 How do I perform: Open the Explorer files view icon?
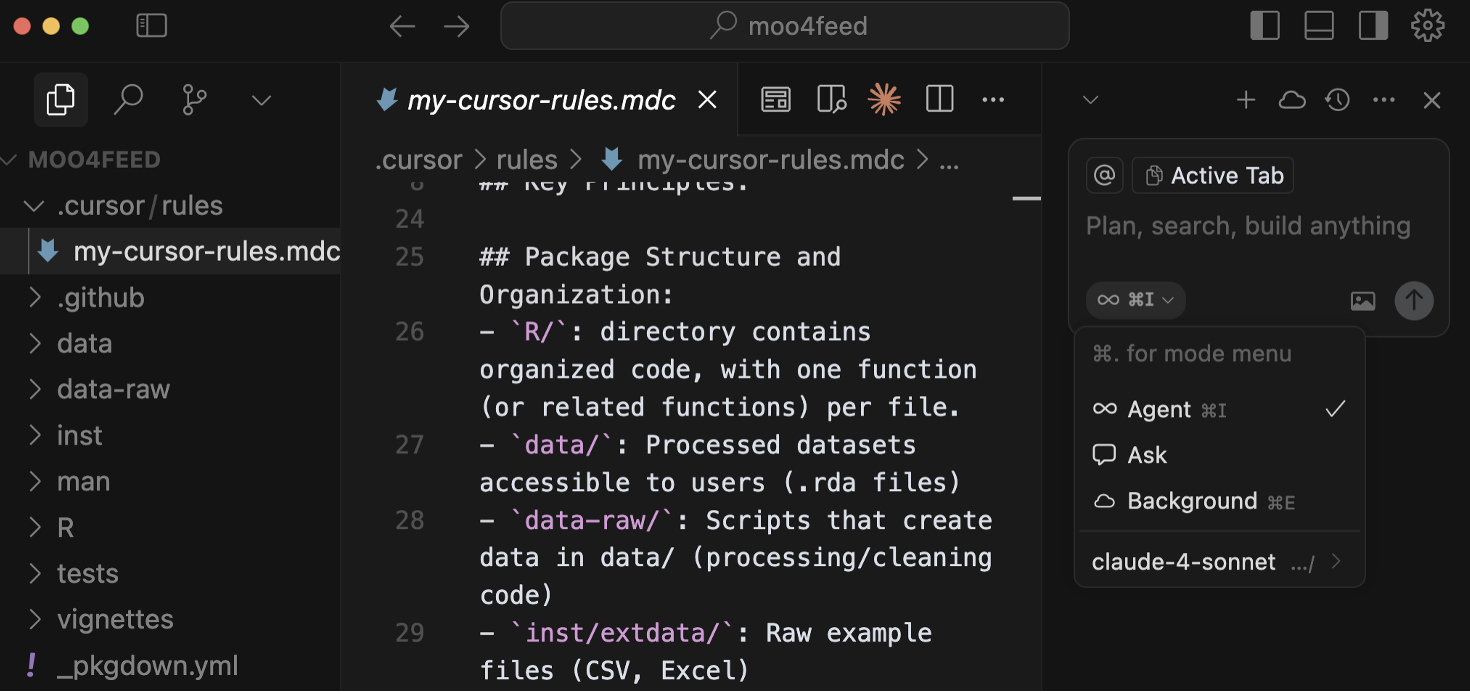60,100
